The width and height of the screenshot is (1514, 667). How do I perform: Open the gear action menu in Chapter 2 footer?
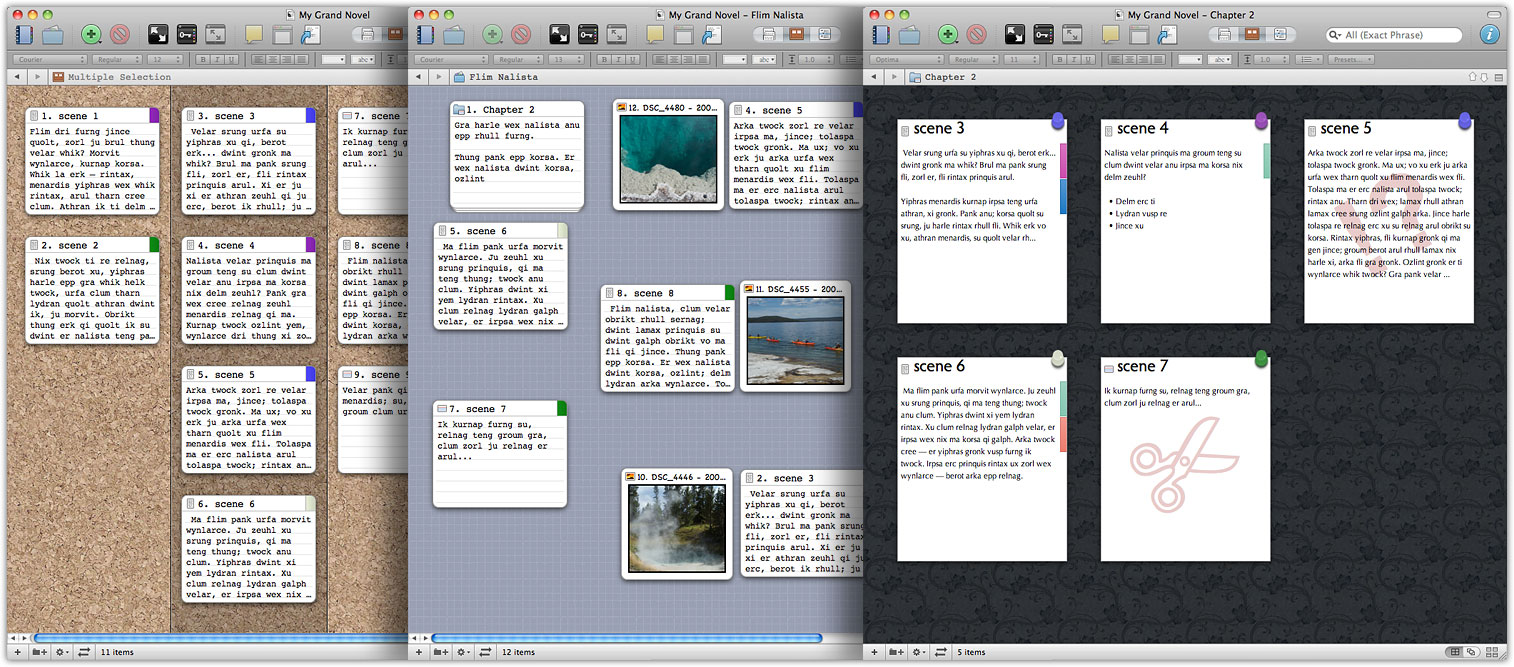click(918, 652)
